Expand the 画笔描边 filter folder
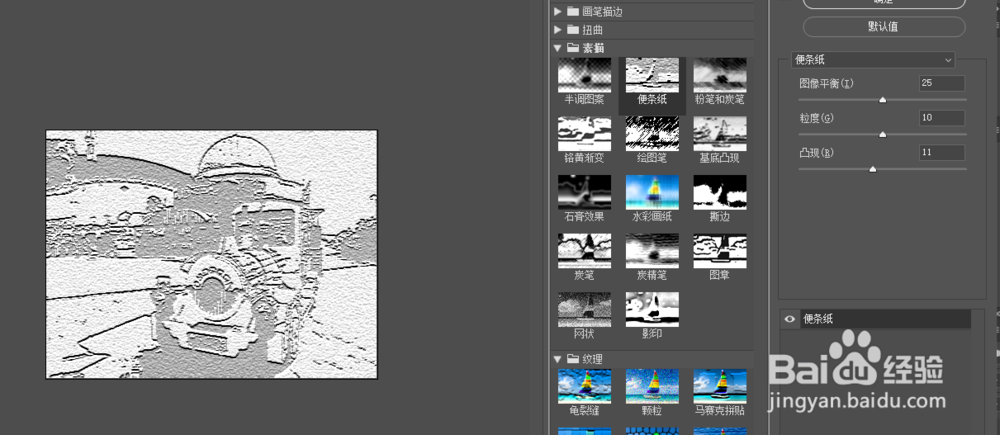This screenshot has width=1000, height=435. pos(557,11)
